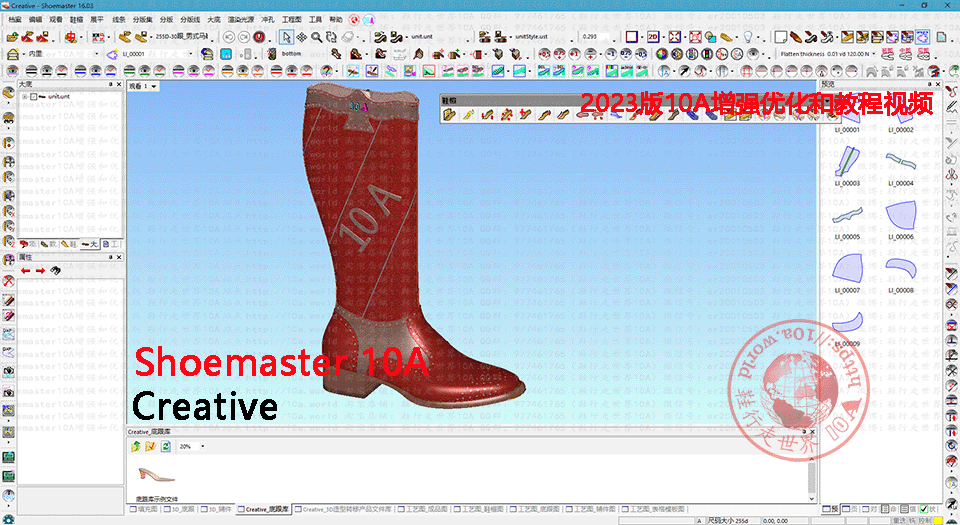Click the yellow status indicator square
This screenshot has width=960, height=525.
937,521
